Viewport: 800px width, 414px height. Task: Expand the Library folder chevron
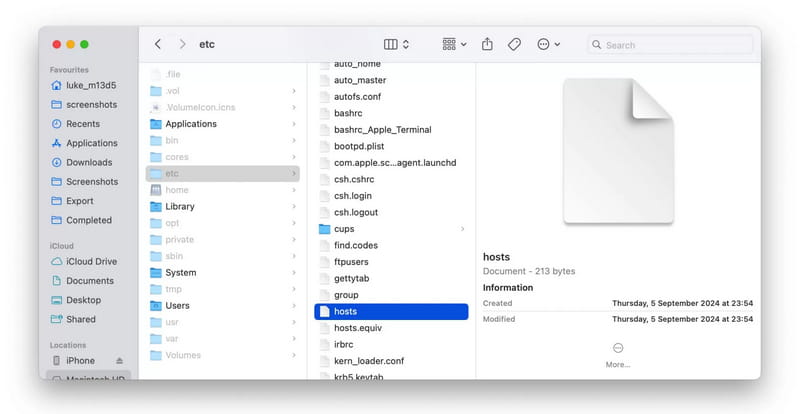(x=294, y=207)
